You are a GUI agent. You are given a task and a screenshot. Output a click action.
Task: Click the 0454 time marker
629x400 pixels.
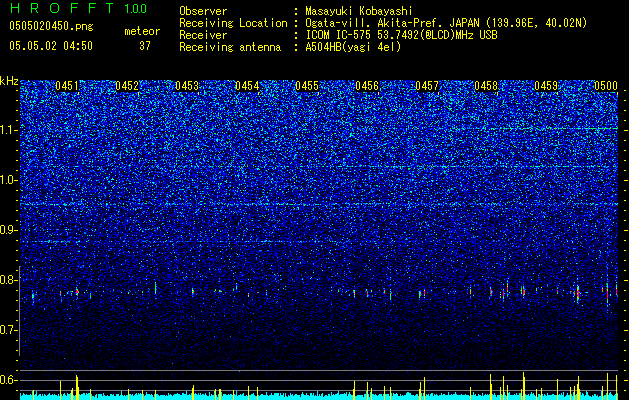[x=247, y=86]
